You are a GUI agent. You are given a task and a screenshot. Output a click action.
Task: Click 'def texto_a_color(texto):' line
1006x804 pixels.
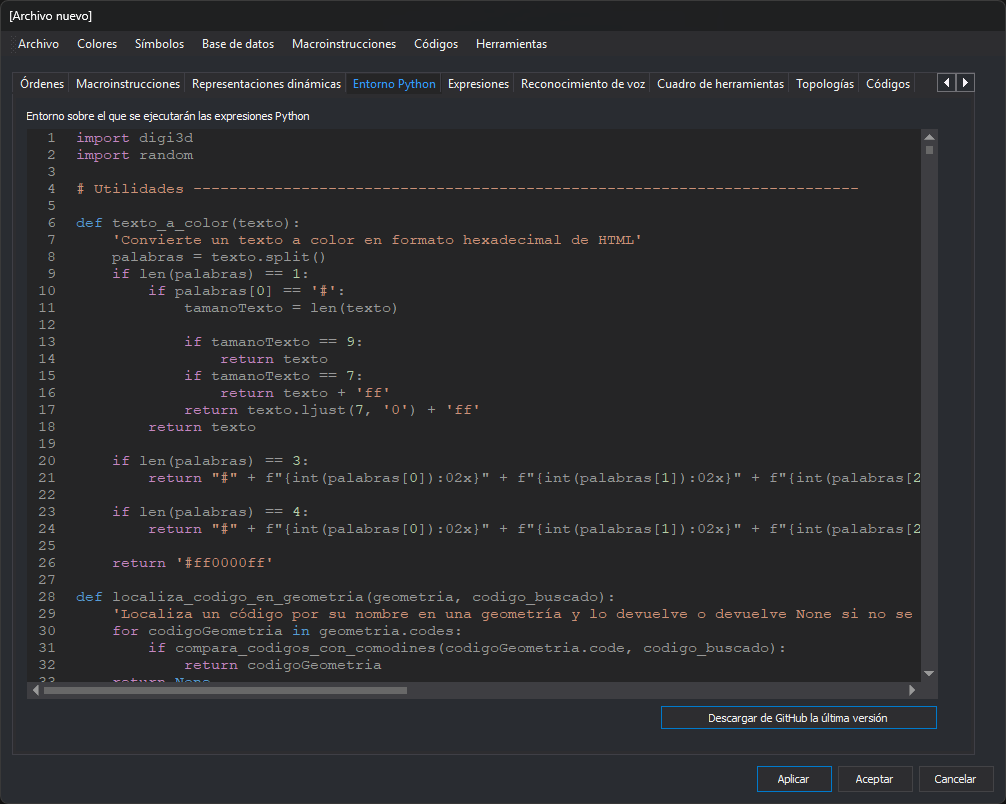[x=187, y=223]
